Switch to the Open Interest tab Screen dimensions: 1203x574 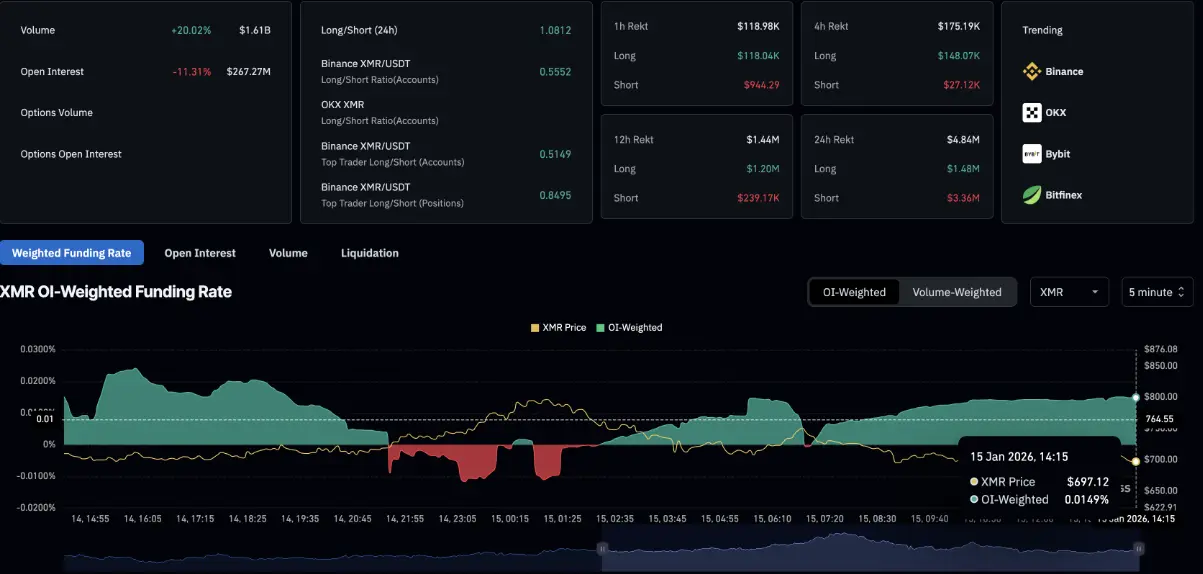pyautogui.click(x=200, y=253)
